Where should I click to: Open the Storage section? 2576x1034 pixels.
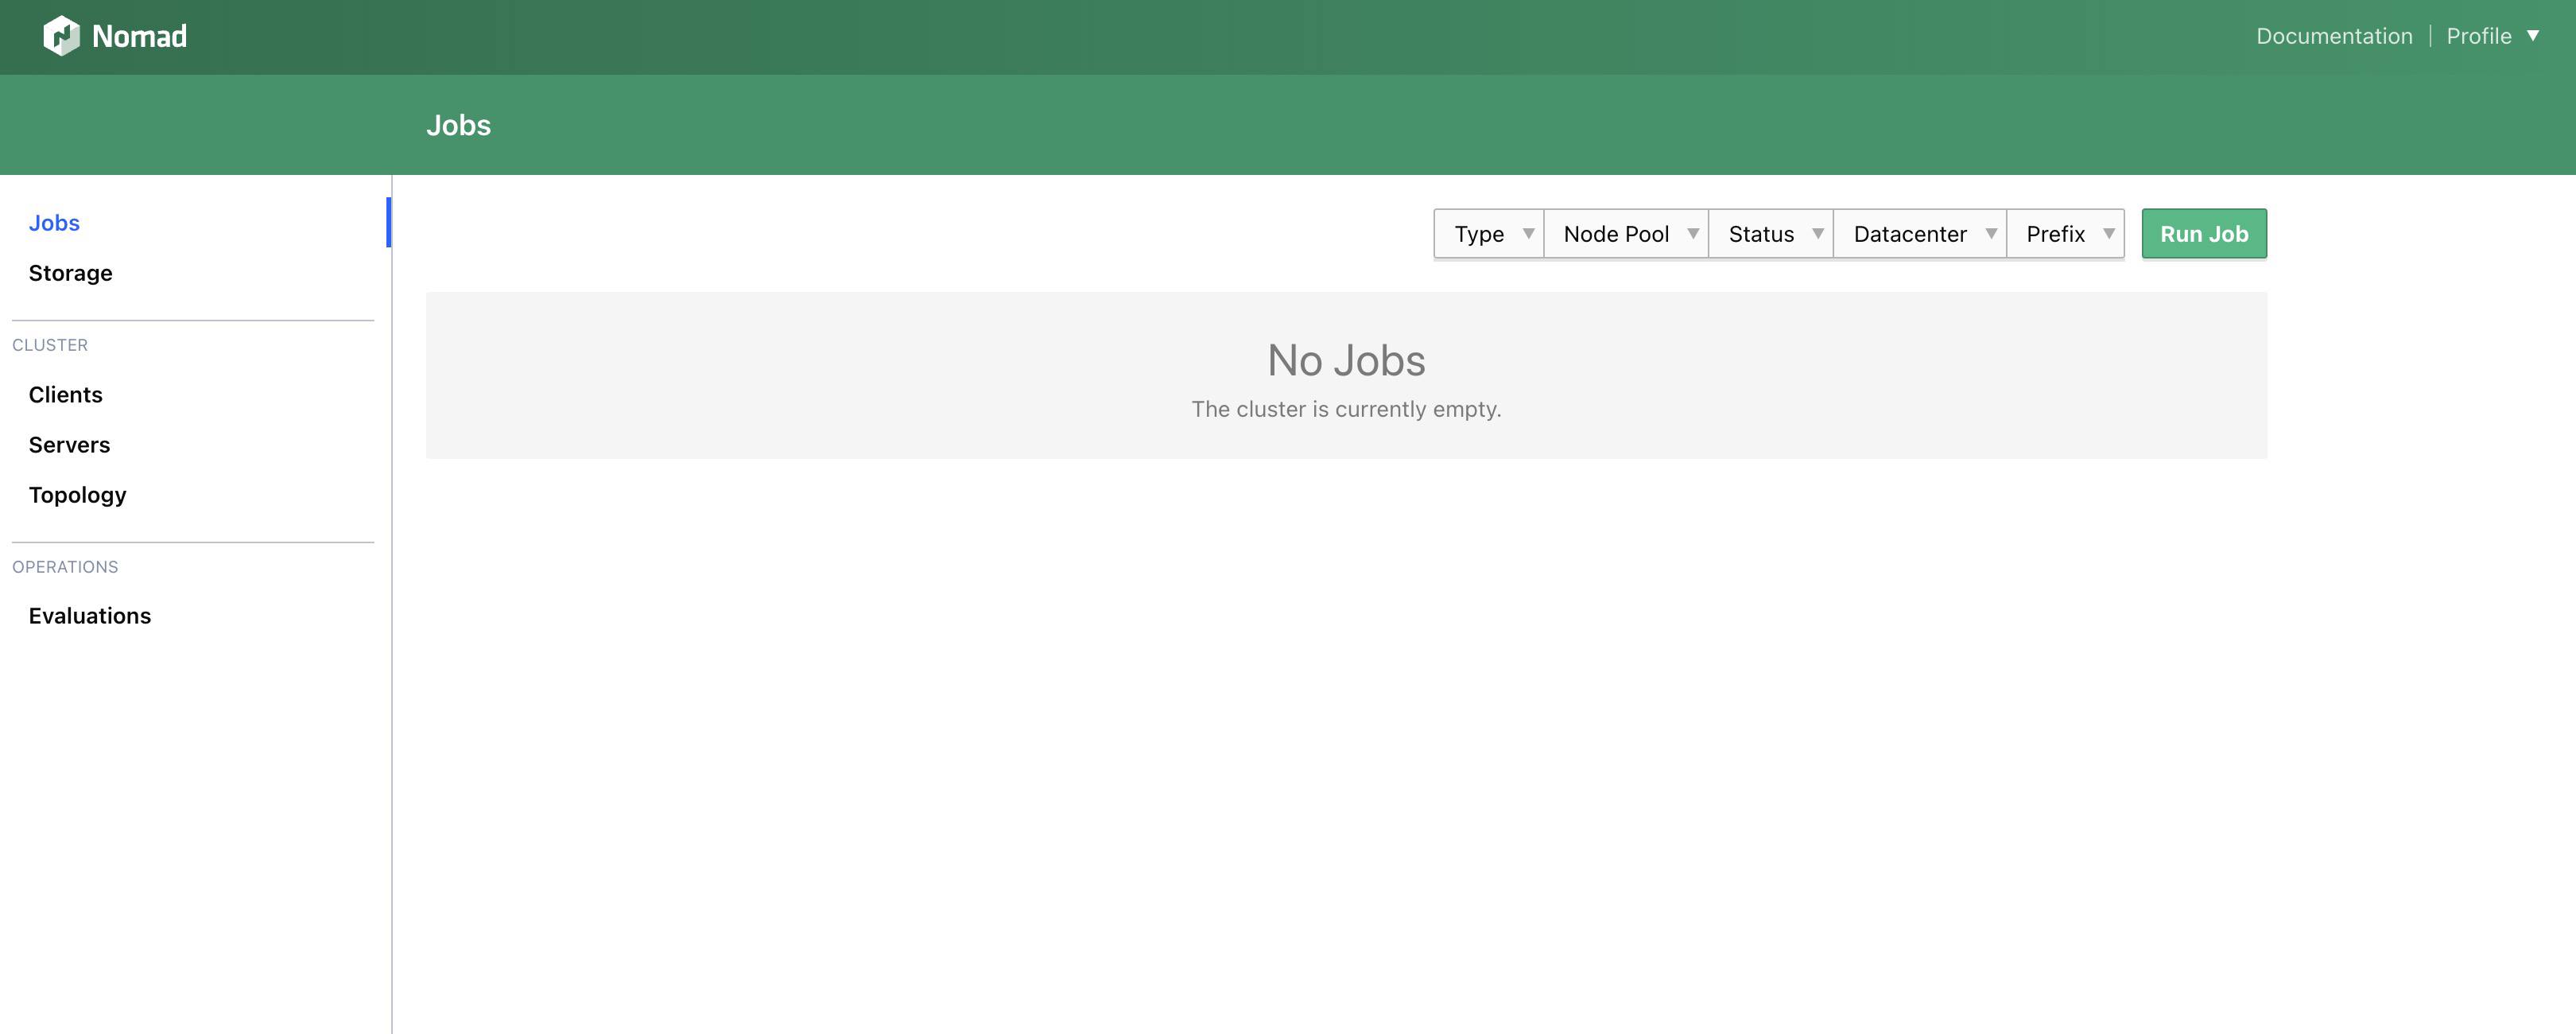coord(70,272)
